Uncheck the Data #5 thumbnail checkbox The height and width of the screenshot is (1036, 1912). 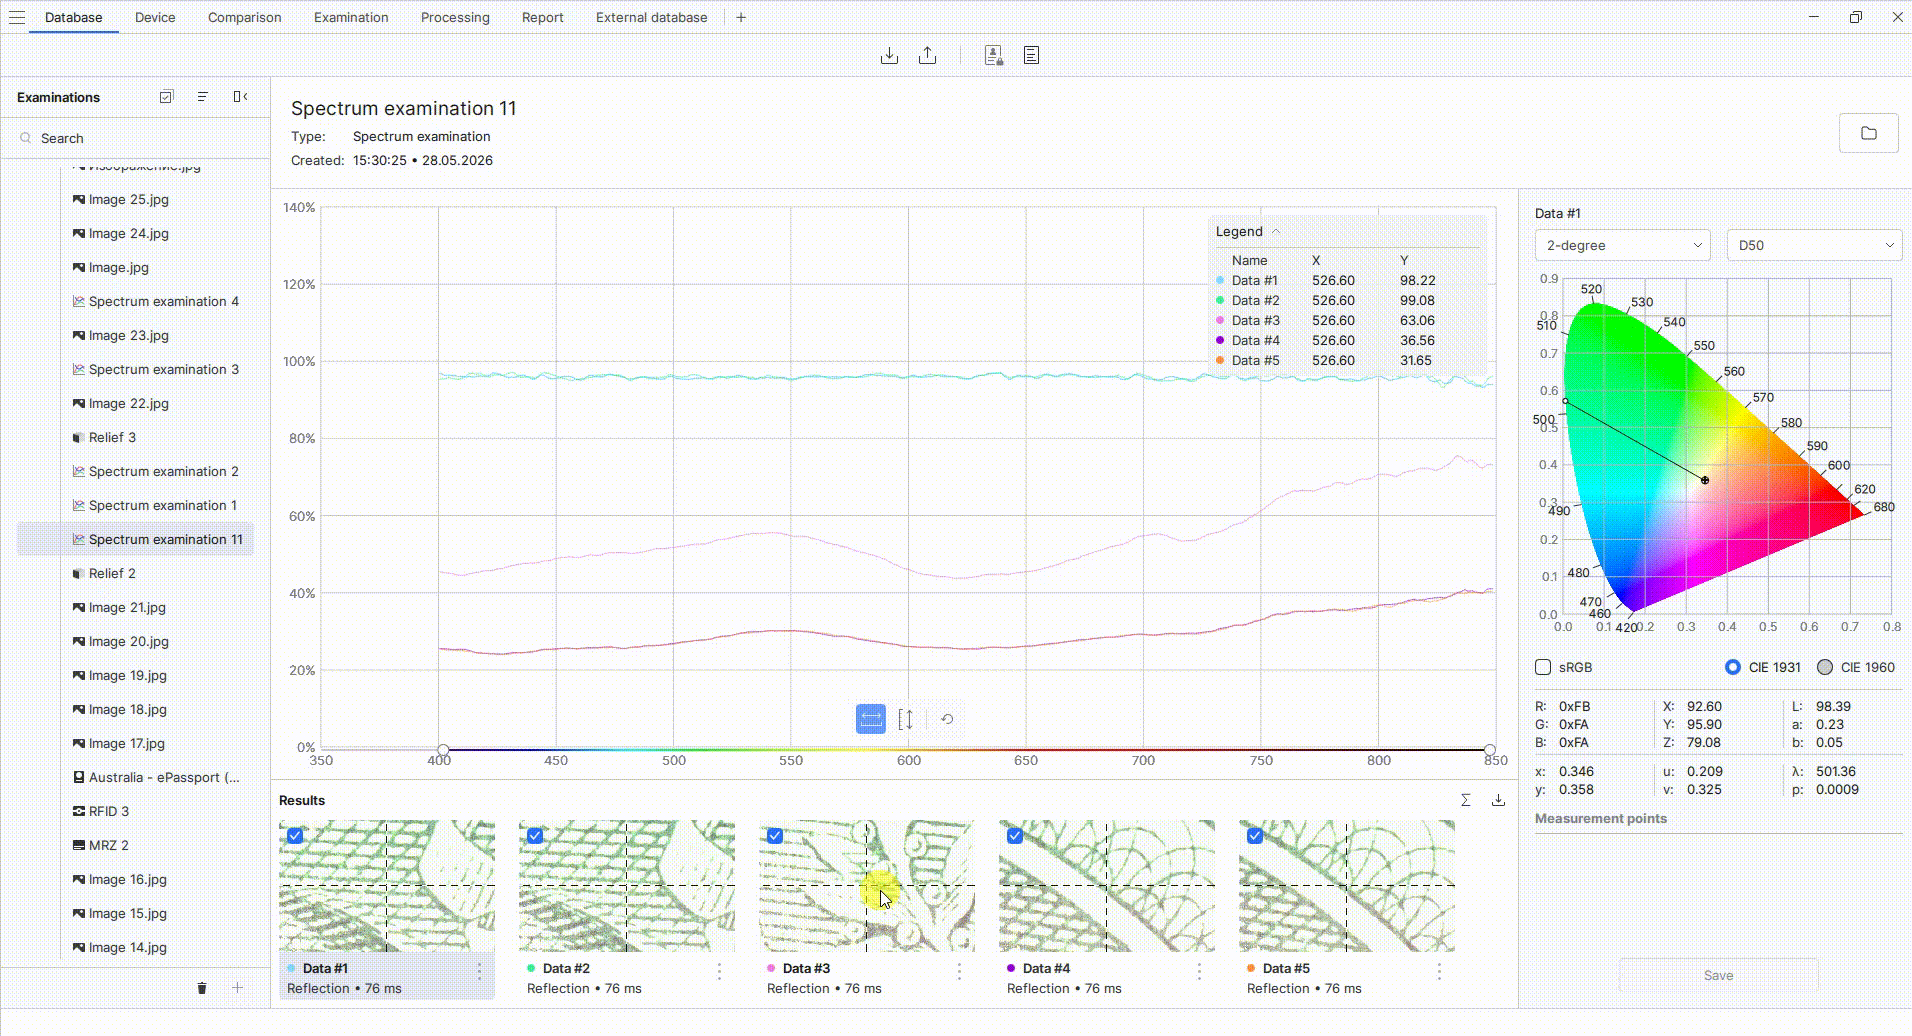[1254, 836]
